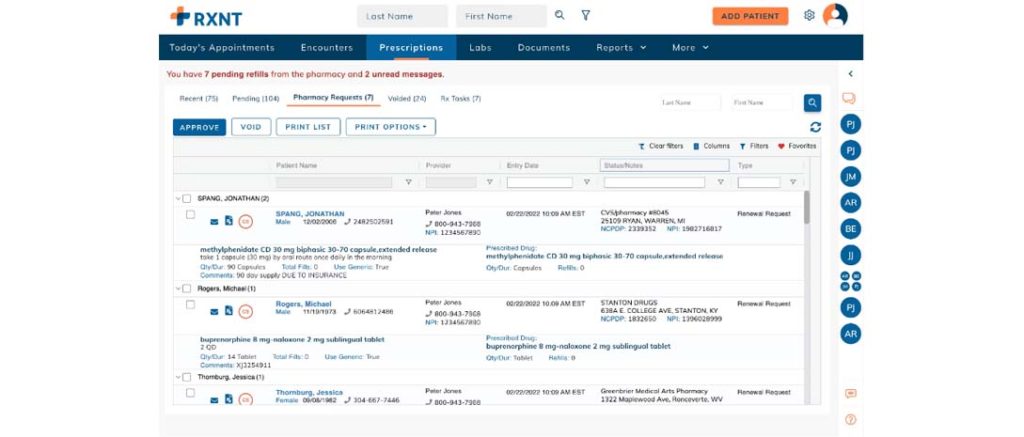Tick the Thornburg, Jessica group checkbox
The height and width of the screenshot is (437, 1024).
[x=187, y=377]
